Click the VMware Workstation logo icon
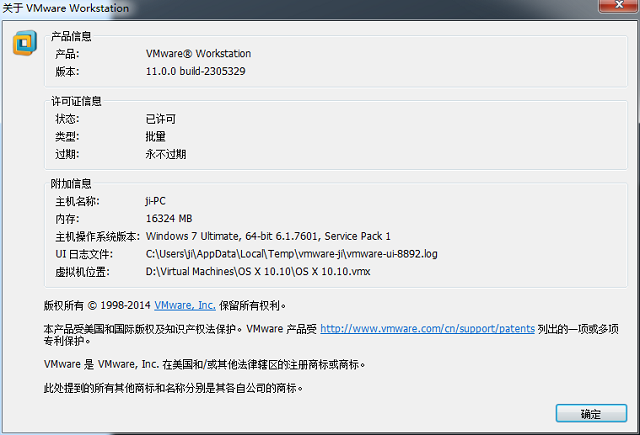 tap(25, 42)
